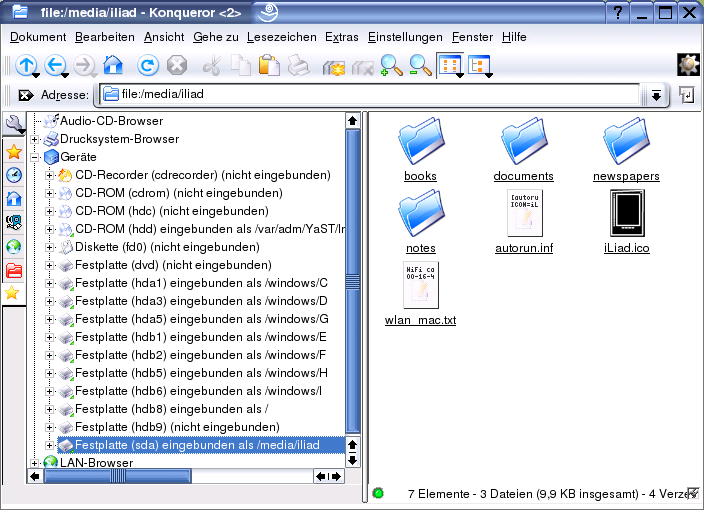Toggle the view link checkbox in the status bar
Image resolution: width=704 pixels, height=510 pixels.
pos(694,492)
